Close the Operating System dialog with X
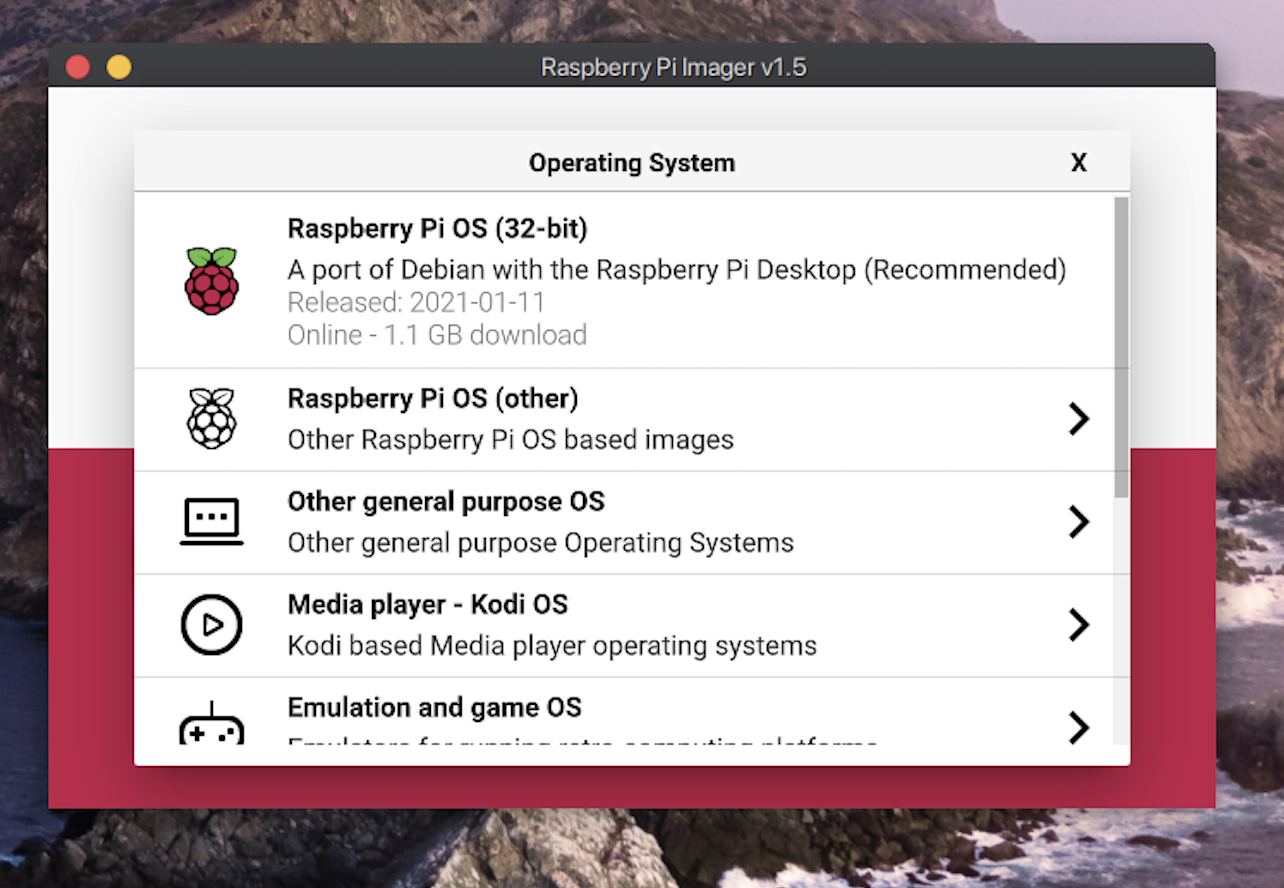 1079,163
